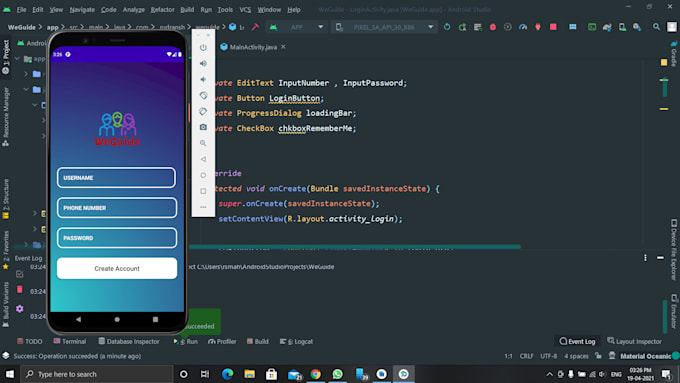
Task: Open the UTF-8 encoding selector
Action: tap(549, 356)
